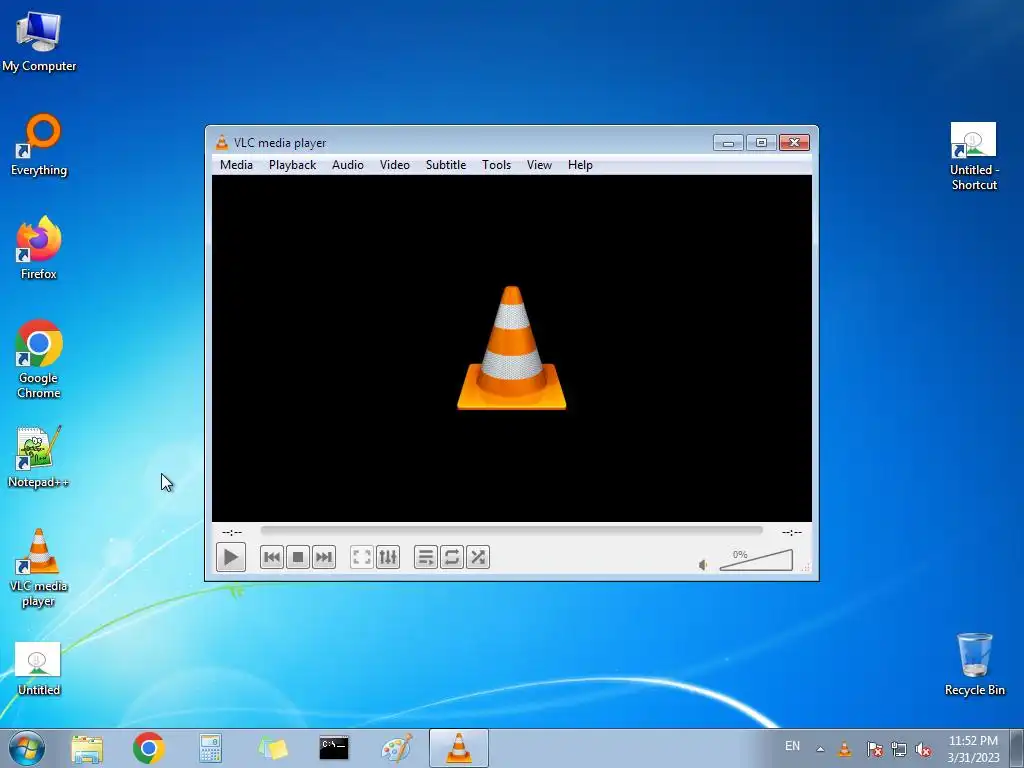
Task: Set volume on the triangular volume slider
Action: click(756, 560)
